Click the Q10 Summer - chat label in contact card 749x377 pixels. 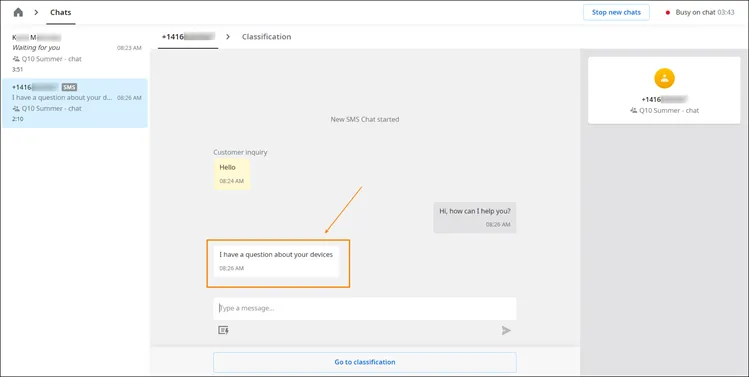(669, 110)
